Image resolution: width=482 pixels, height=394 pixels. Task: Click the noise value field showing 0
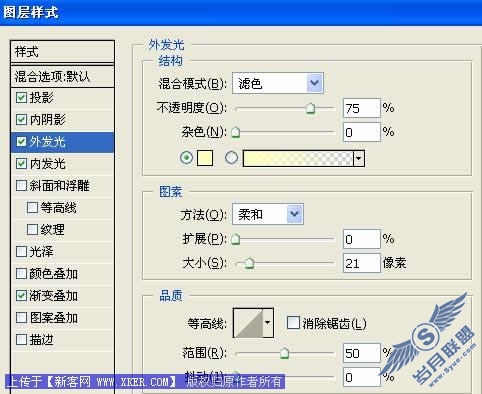tap(362, 132)
